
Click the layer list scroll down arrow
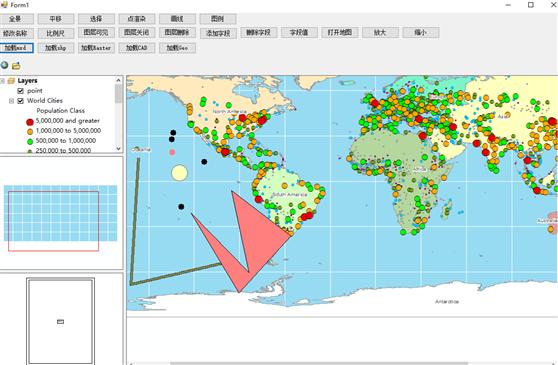coord(119,149)
